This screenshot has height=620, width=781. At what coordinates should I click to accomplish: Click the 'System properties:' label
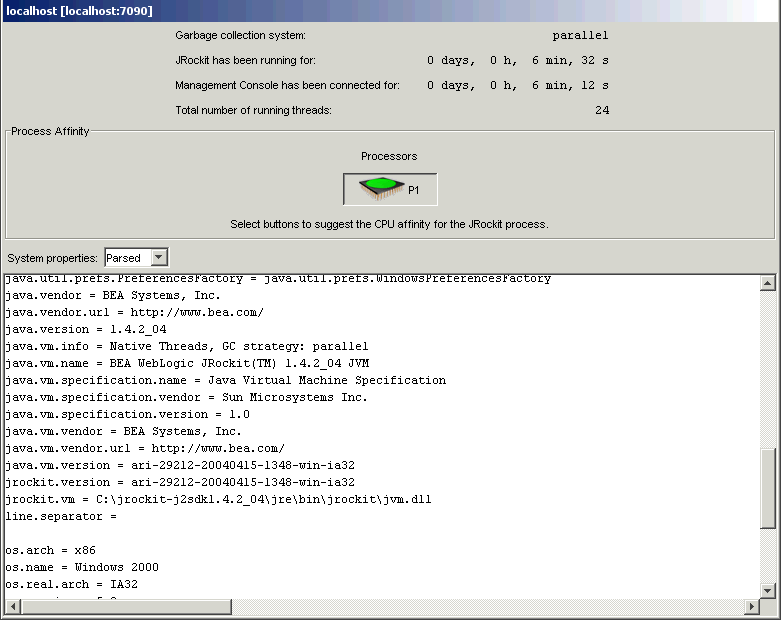point(52,258)
